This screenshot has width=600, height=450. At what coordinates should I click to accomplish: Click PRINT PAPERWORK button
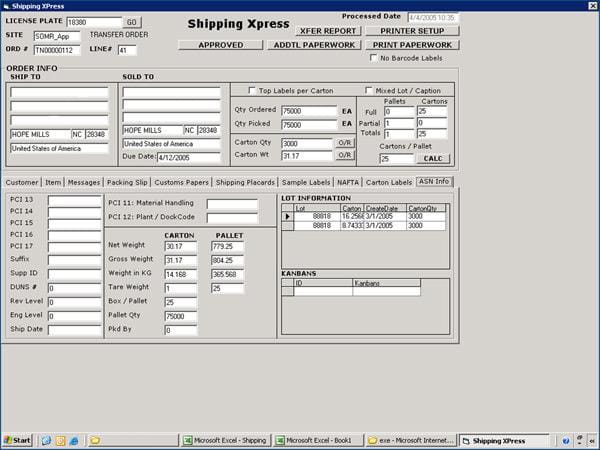click(x=412, y=45)
